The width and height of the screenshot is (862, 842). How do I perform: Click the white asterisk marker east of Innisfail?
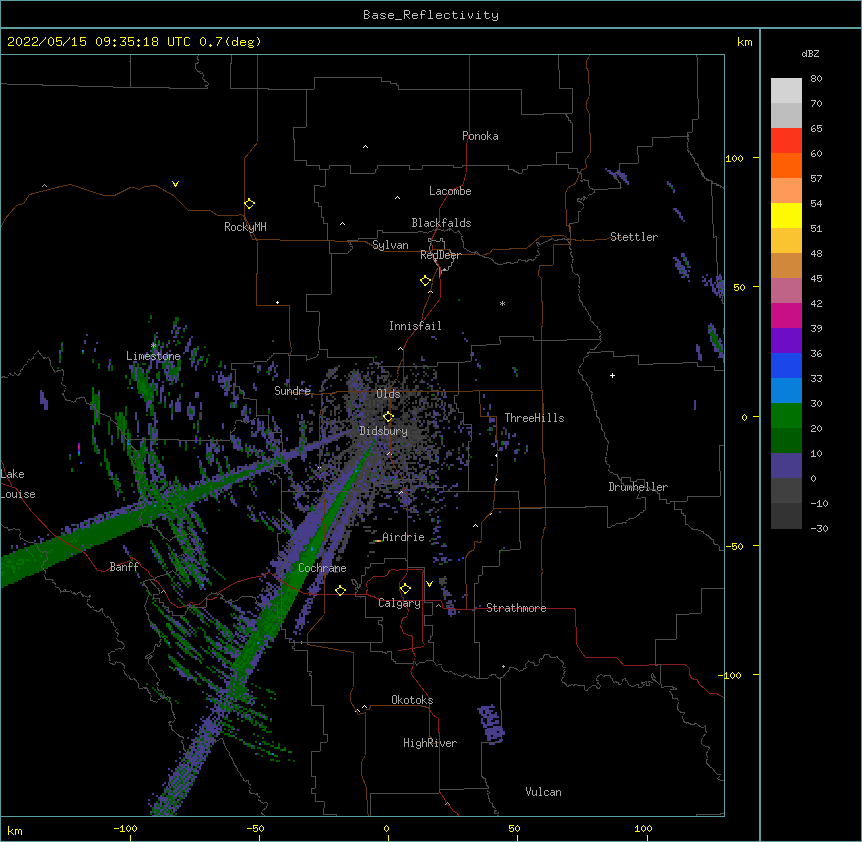[502, 303]
